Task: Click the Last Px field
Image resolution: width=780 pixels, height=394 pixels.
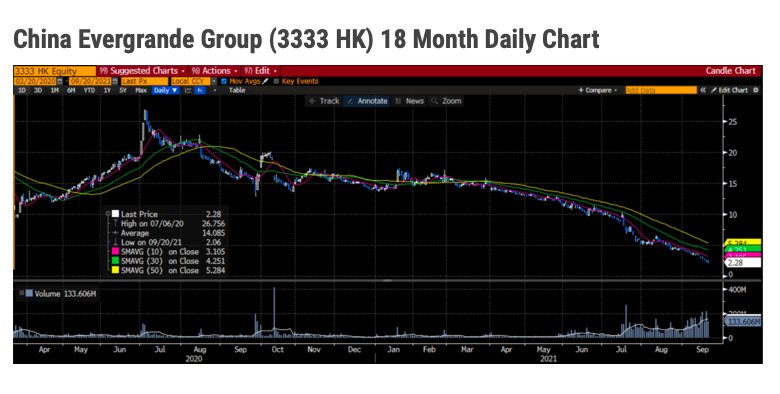Action: tap(144, 81)
